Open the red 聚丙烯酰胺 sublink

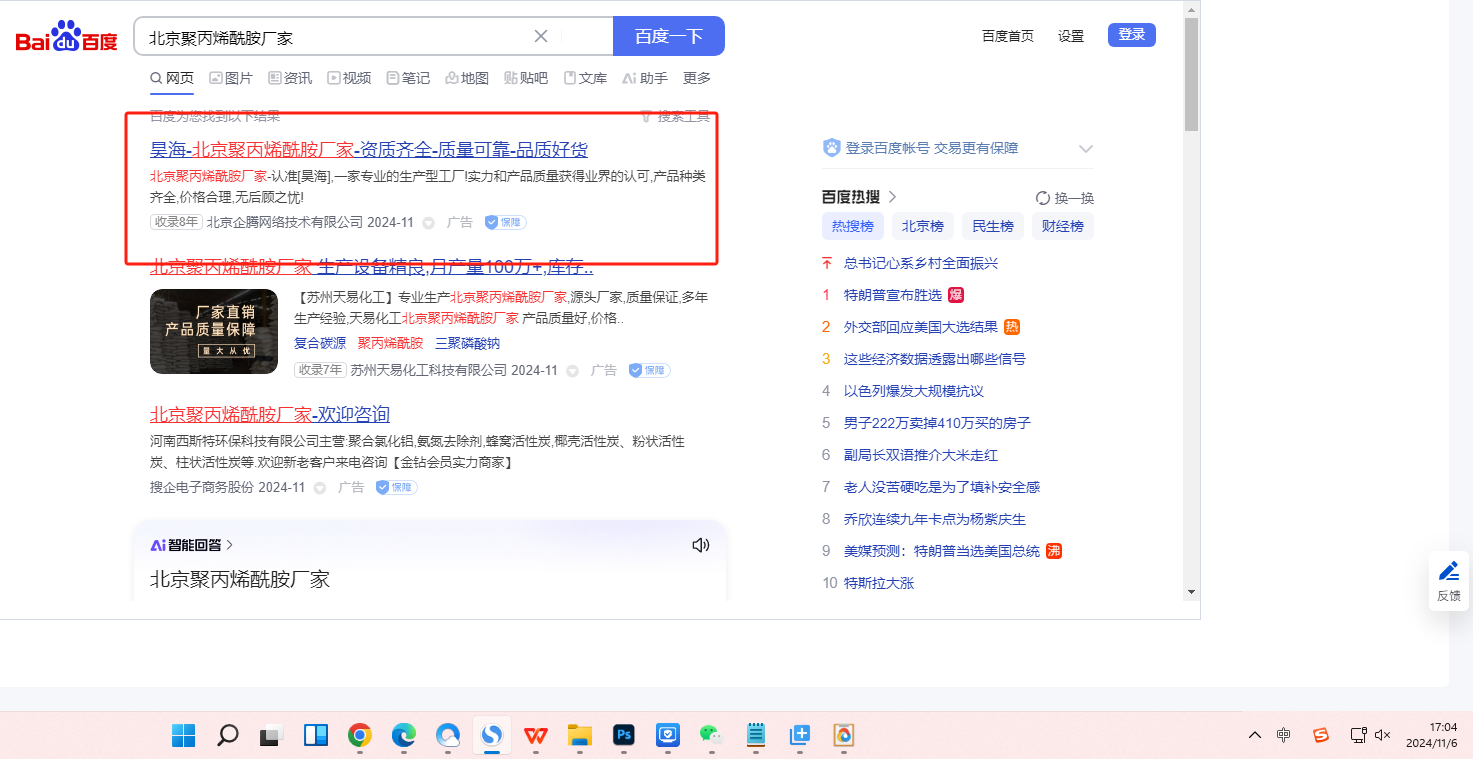point(390,343)
